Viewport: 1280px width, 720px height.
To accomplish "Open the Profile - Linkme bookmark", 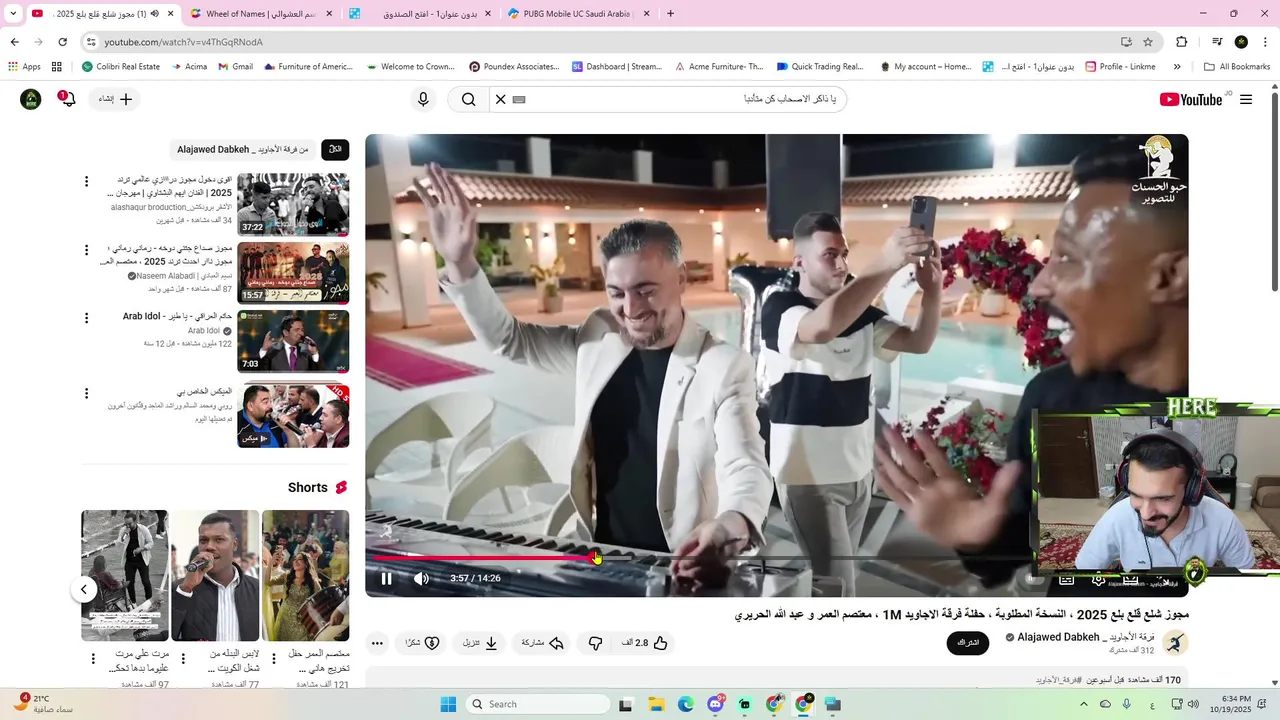I will click(1118, 67).
